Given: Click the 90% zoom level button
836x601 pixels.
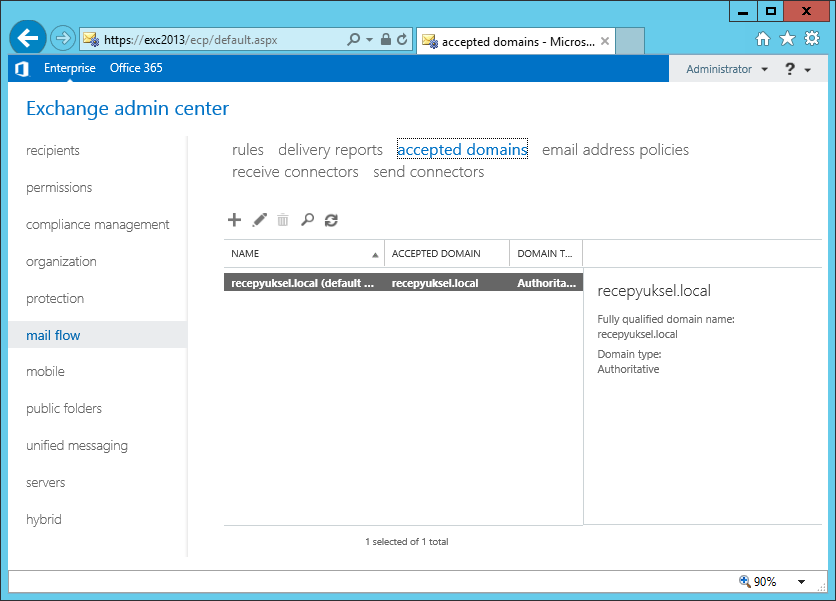Looking at the screenshot, I should click(758, 581).
